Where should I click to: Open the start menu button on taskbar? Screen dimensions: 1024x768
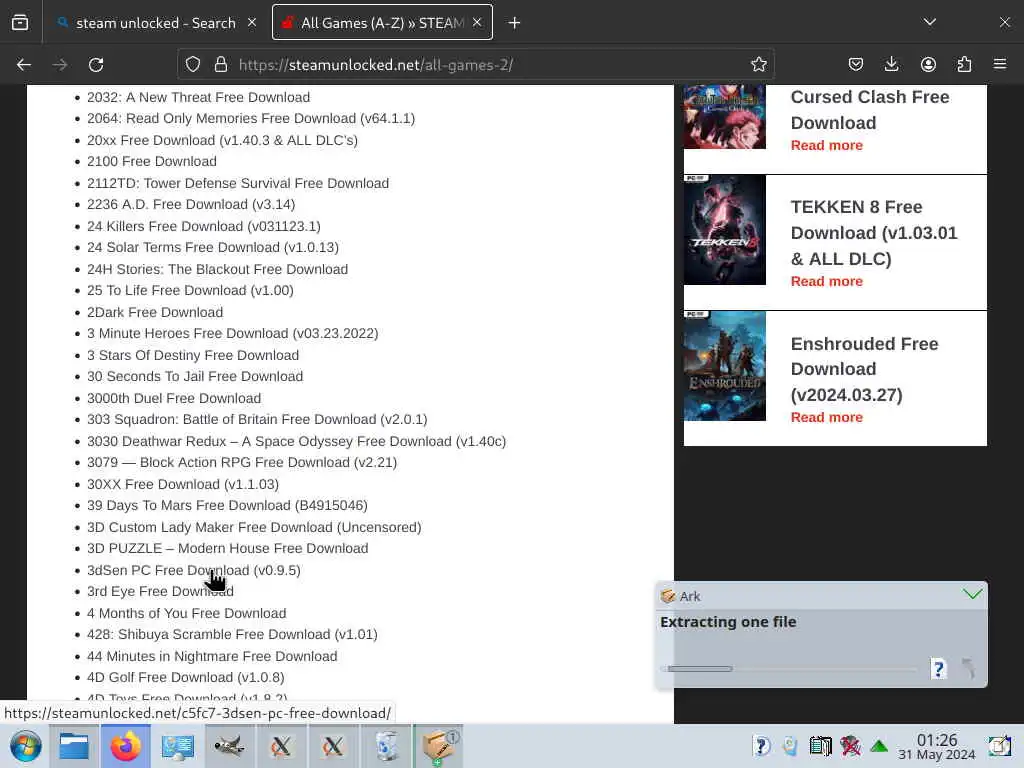(x=25, y=746)
